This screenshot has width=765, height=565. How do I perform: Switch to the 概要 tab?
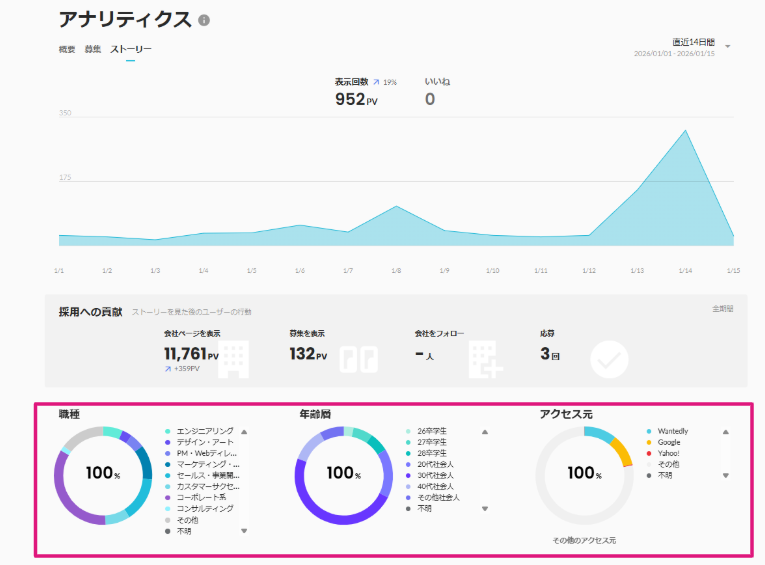tap(67, 49)
